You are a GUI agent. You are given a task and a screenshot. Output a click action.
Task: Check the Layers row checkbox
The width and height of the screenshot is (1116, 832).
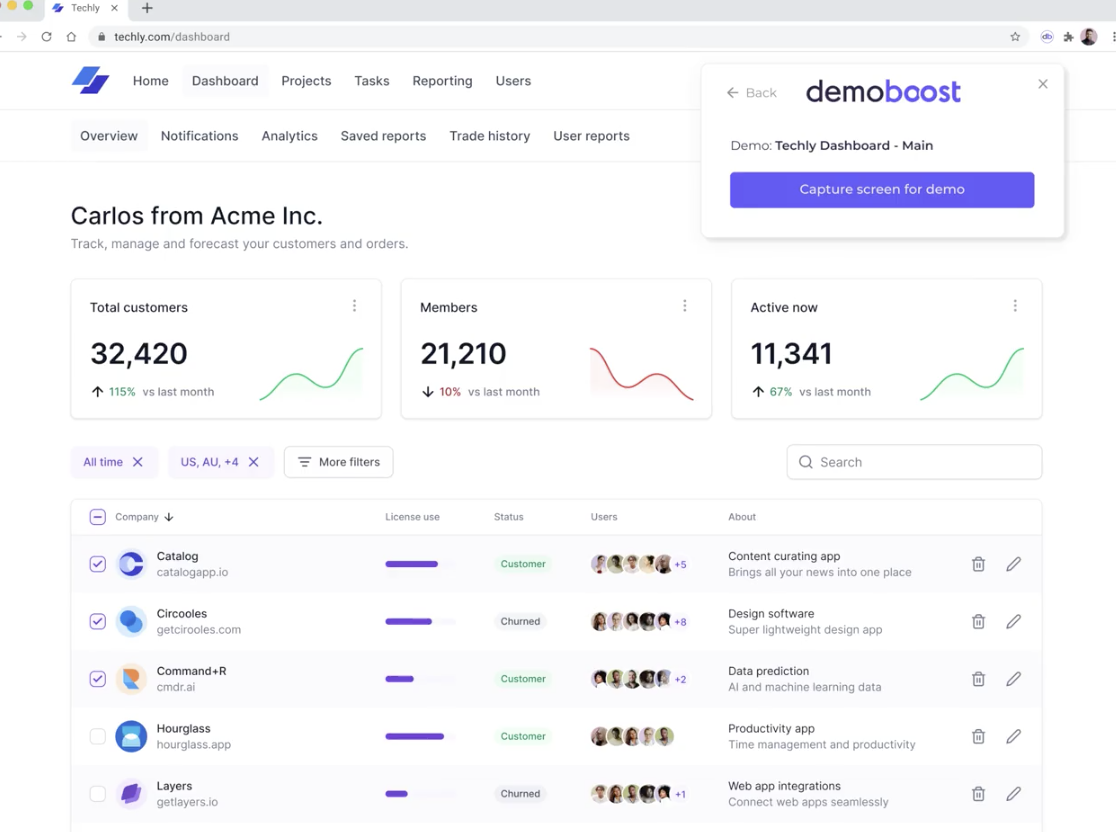(98, 794)
